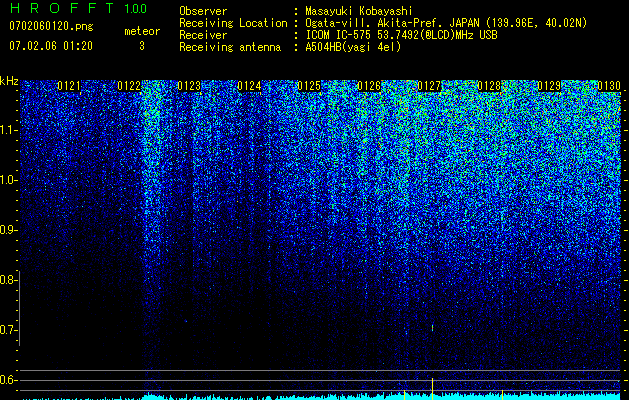Viewport: 629px width, 400px height.
Task: Click the 0129 time marker
Action: (x=549, y=86)
